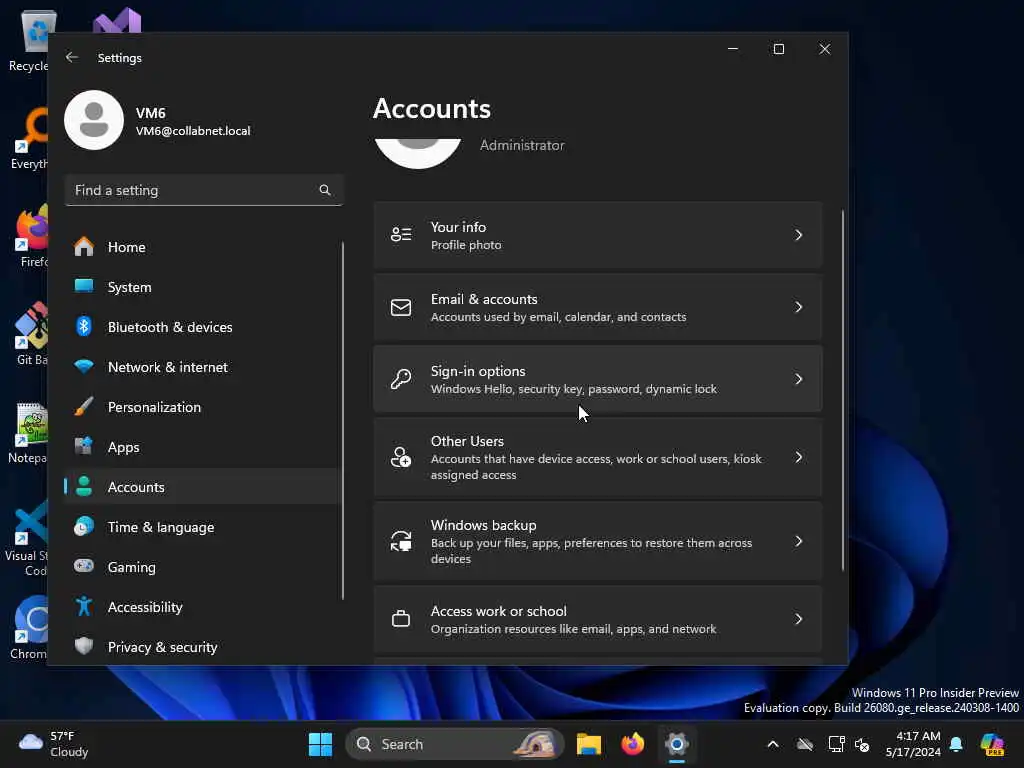Click the Access work or school briefcase icon
Viewport: 1024px width, 768px height.
click(401, 618)
